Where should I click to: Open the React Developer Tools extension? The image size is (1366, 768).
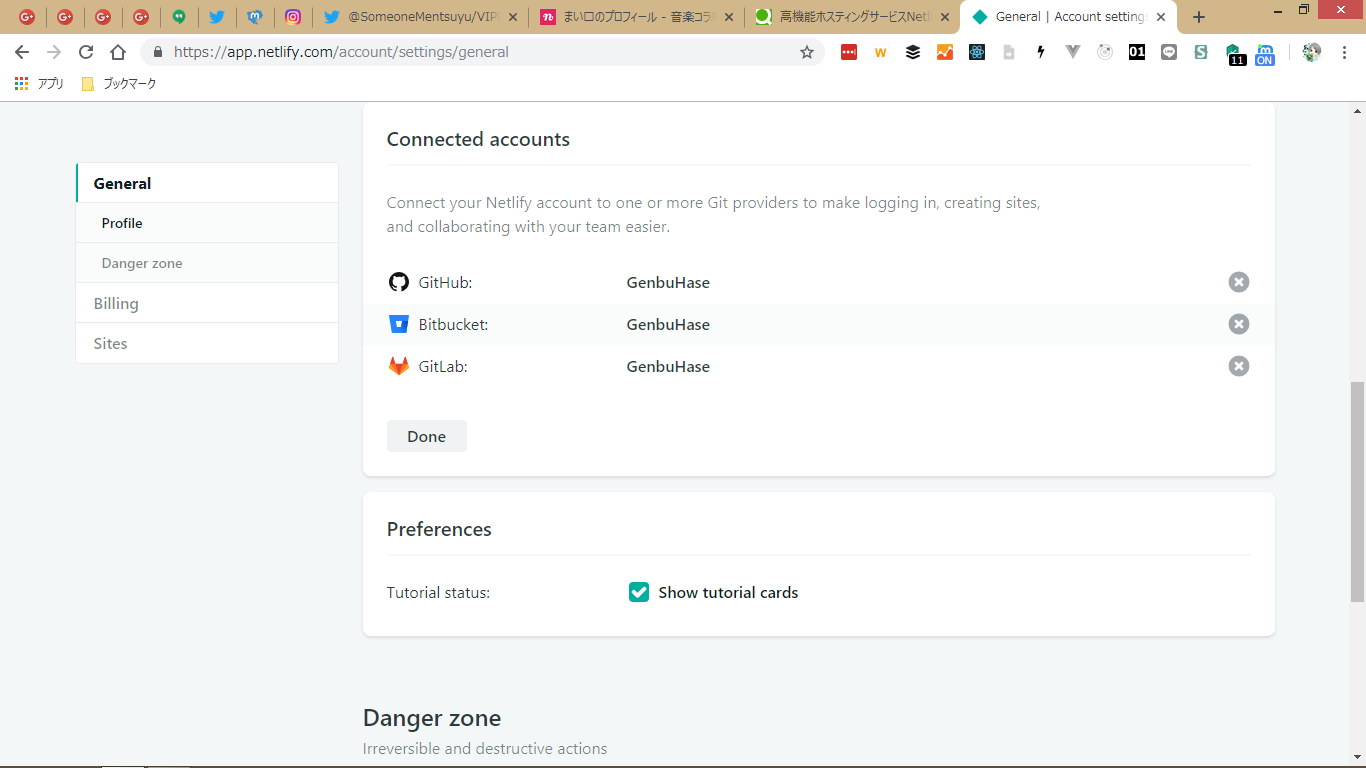pos(977,52)
